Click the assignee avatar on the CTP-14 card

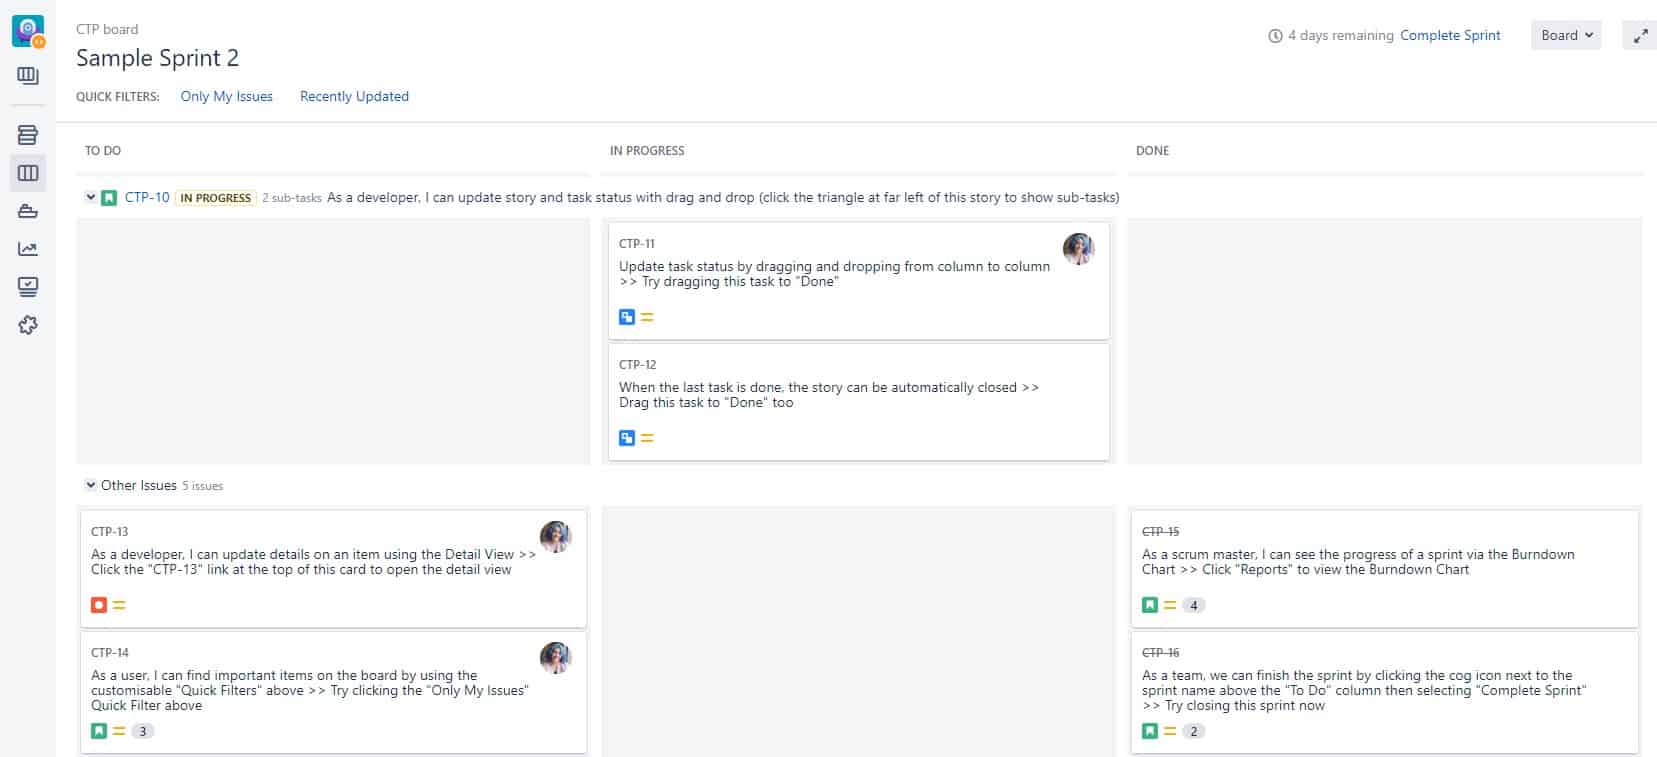555,657
